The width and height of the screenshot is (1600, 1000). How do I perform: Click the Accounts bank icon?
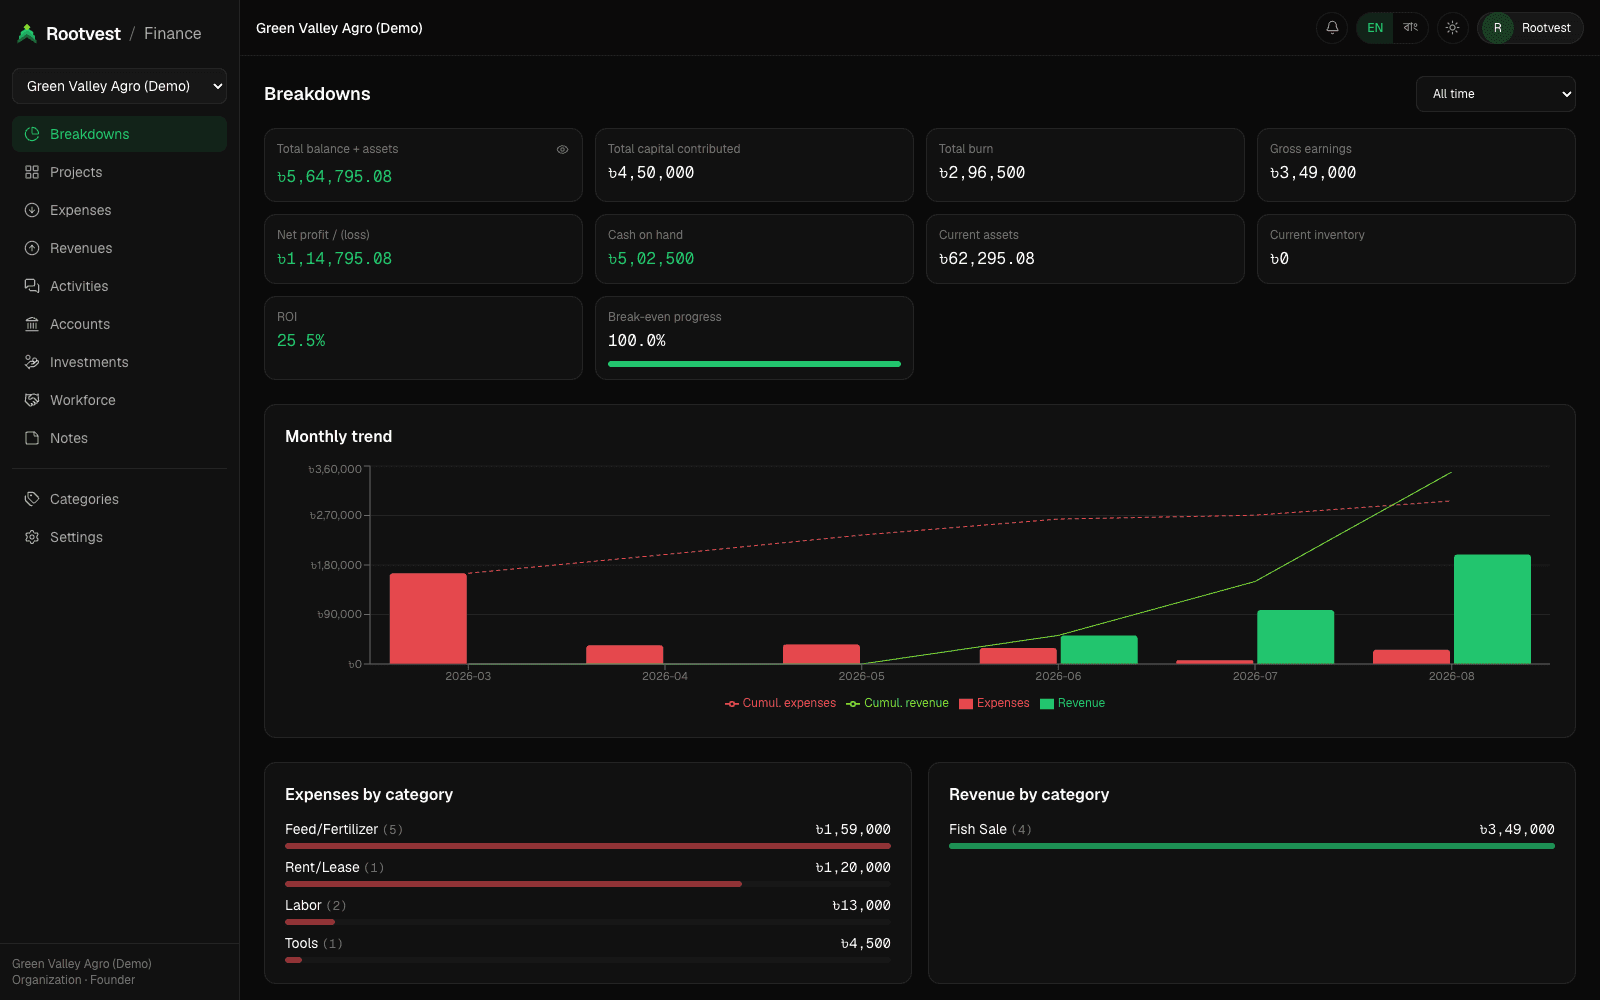click(32, 324)
